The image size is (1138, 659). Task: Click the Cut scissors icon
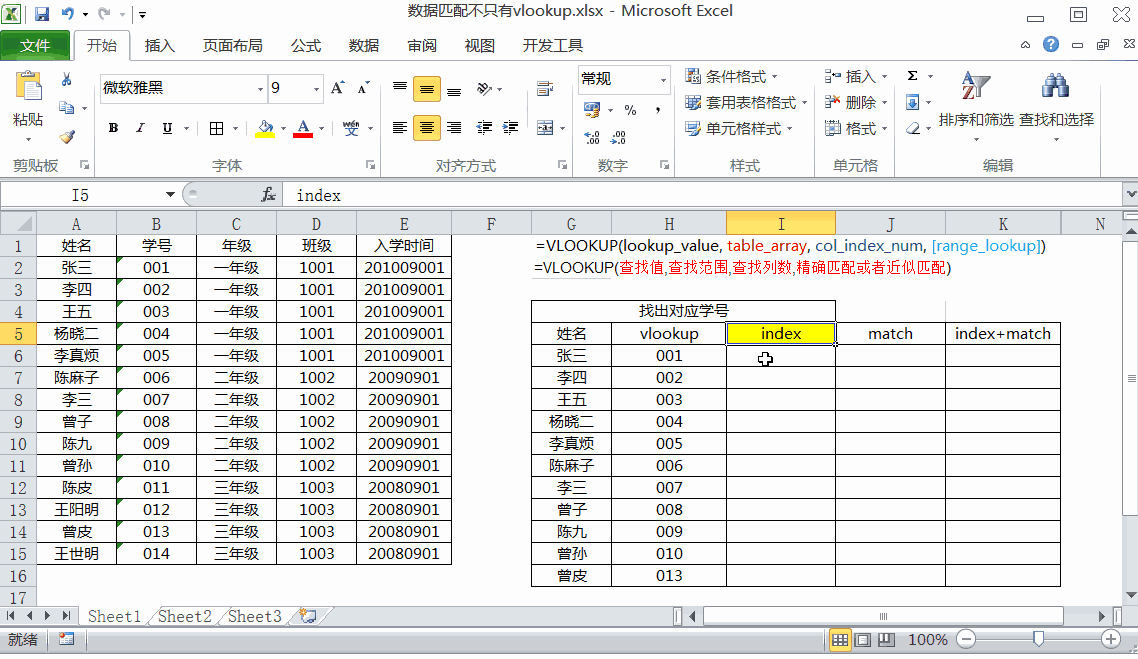[66, 80]
